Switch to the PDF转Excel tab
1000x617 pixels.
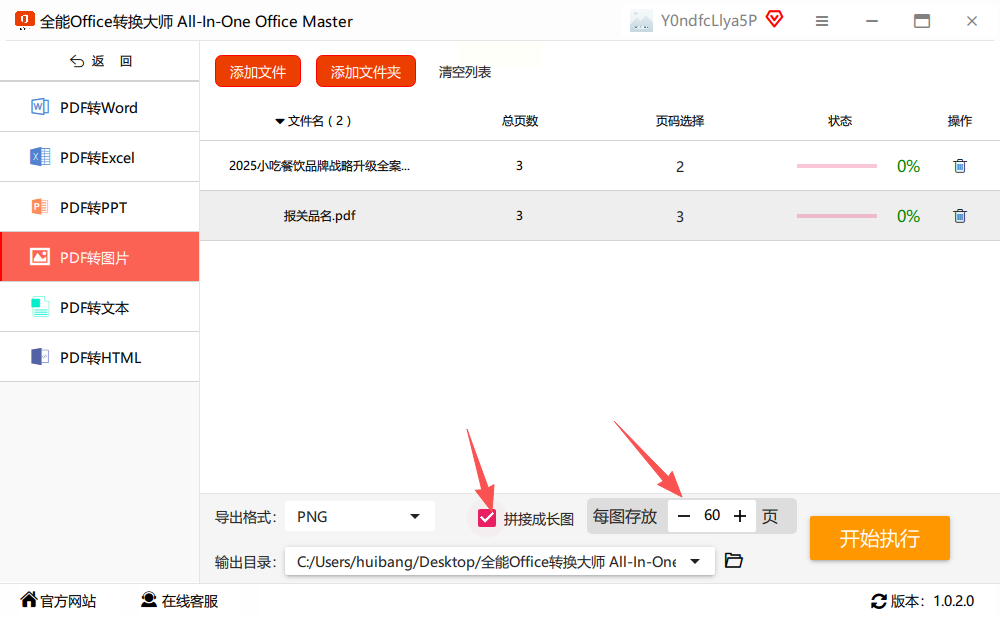tap(99, 157)
